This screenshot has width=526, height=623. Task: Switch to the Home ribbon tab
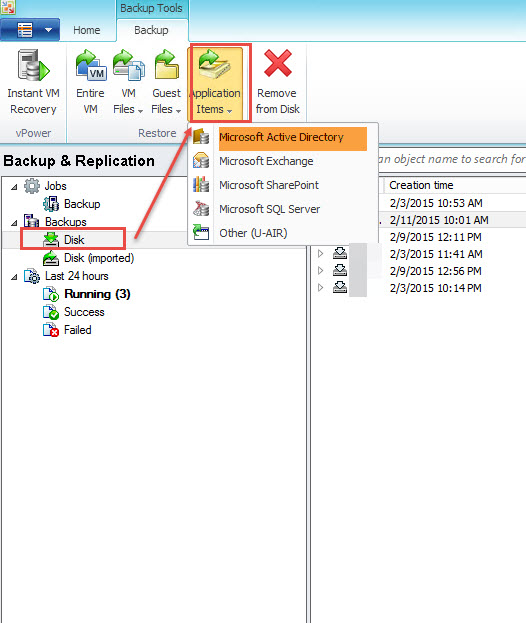point(87,30)
